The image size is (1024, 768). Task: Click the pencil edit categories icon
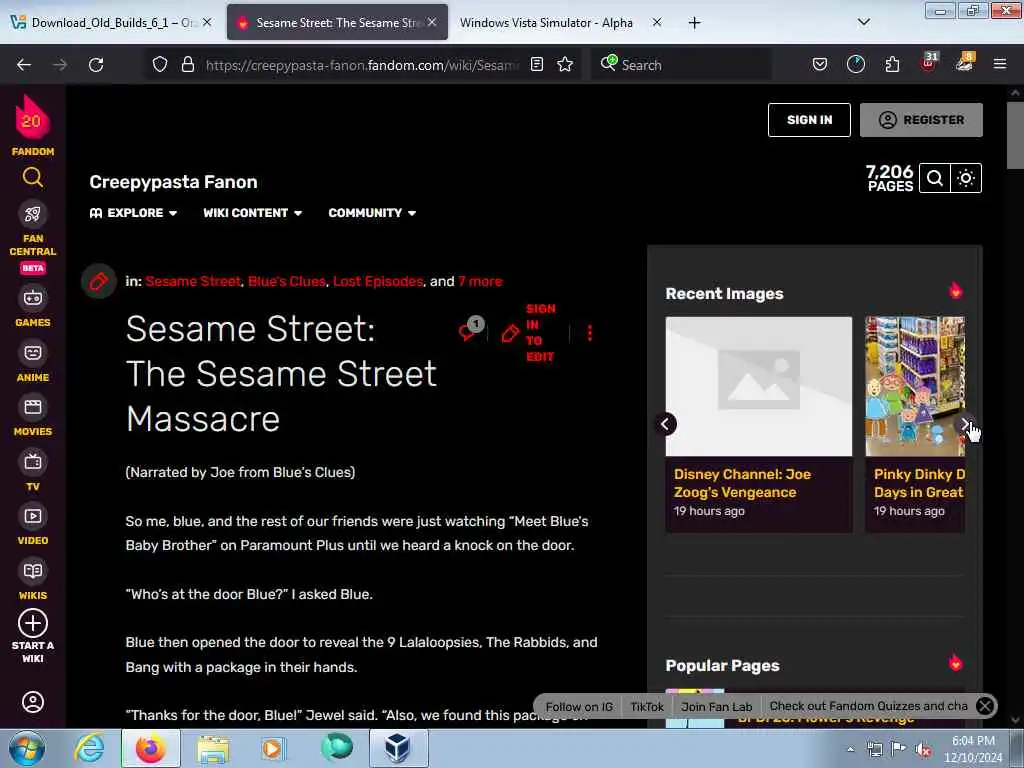tap(99, 281)
